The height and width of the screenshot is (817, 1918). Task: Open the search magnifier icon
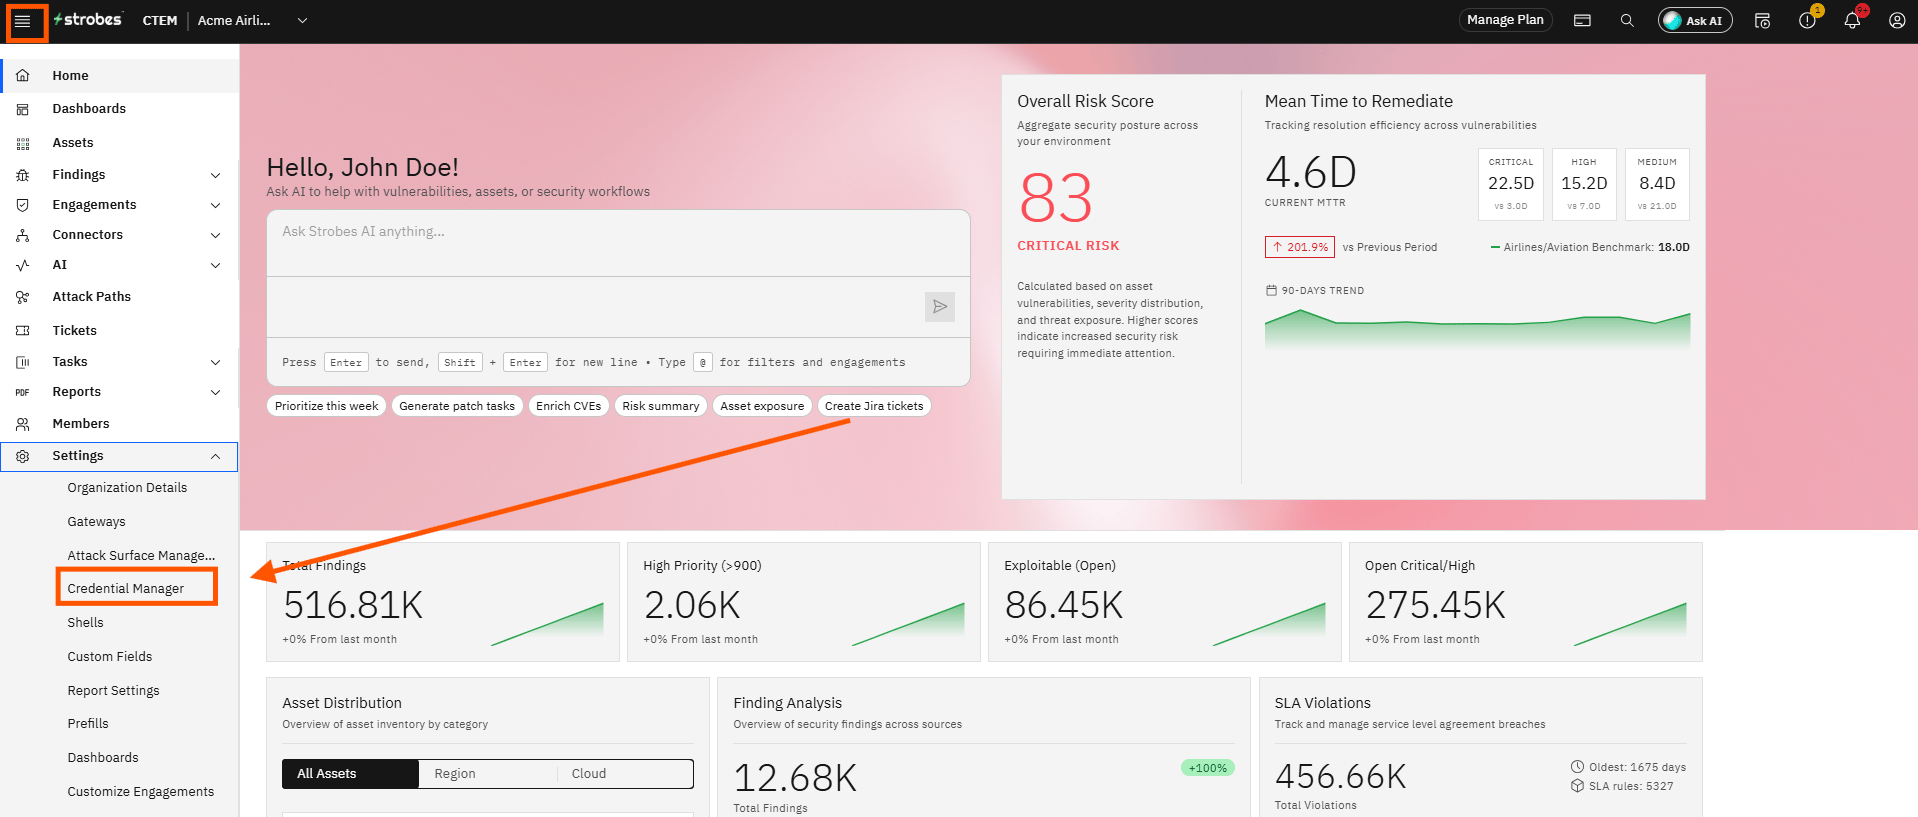click(1627, 21)
